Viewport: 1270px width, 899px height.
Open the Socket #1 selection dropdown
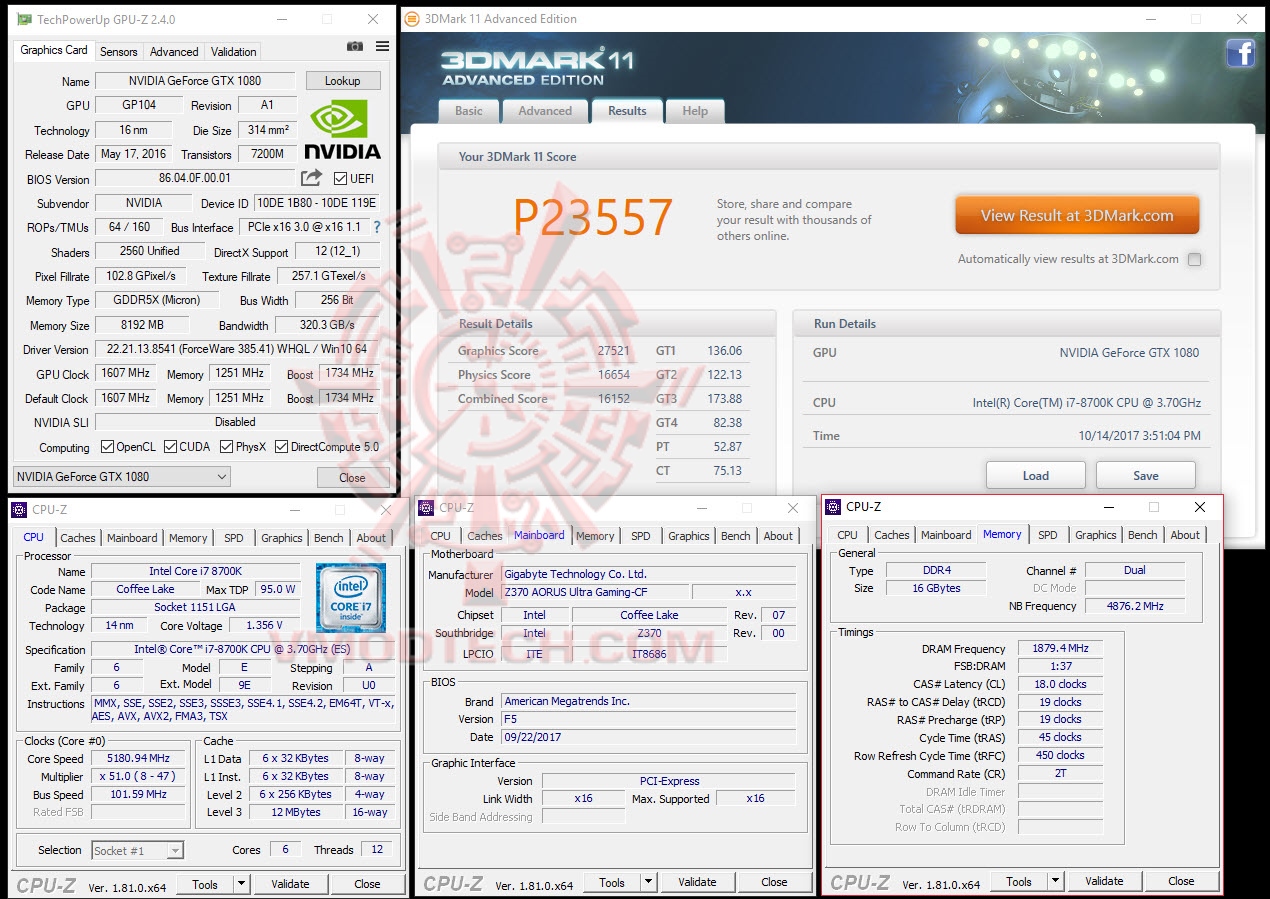[137, 850]
